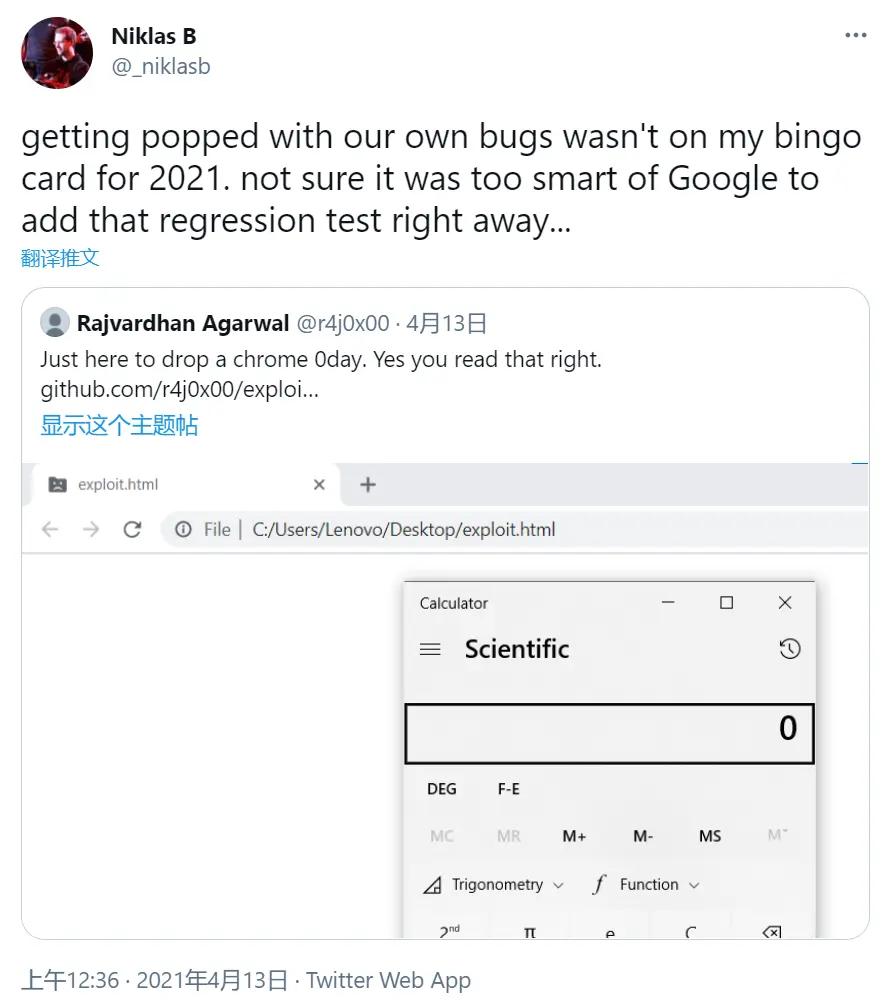Toggle DEG angle unit mode
The image size is (883, 1004).
point(440,788)
